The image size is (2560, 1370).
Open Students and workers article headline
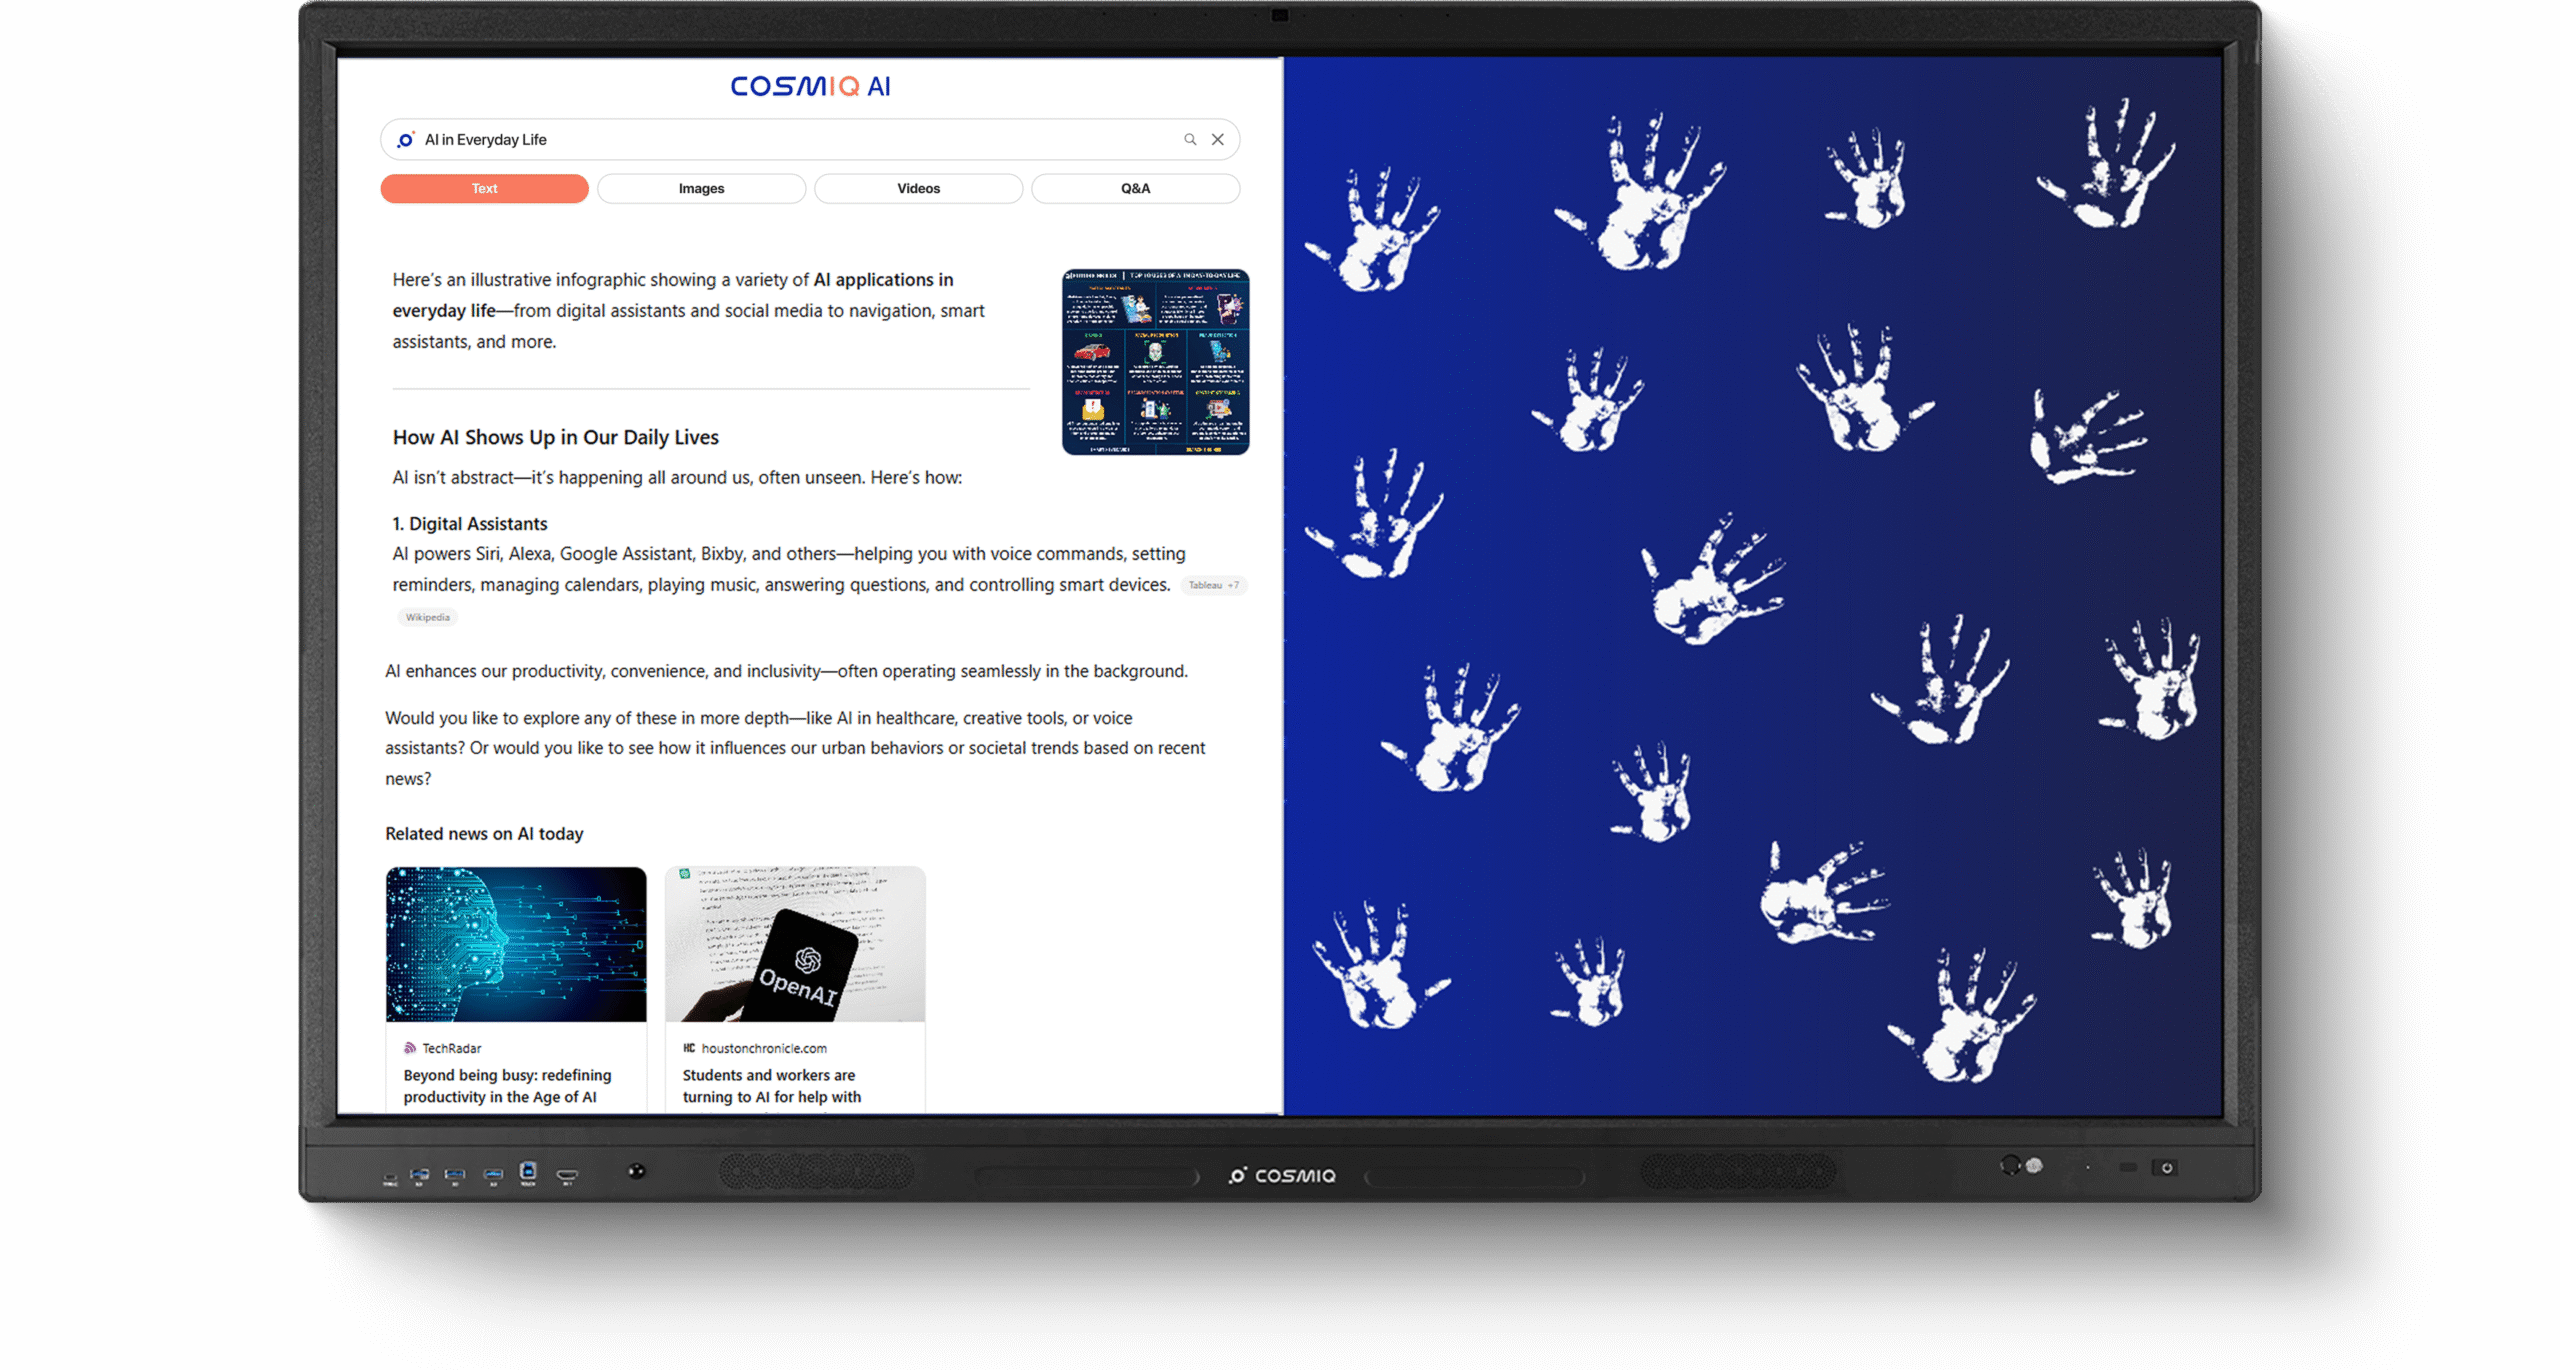click(771, 1086)
